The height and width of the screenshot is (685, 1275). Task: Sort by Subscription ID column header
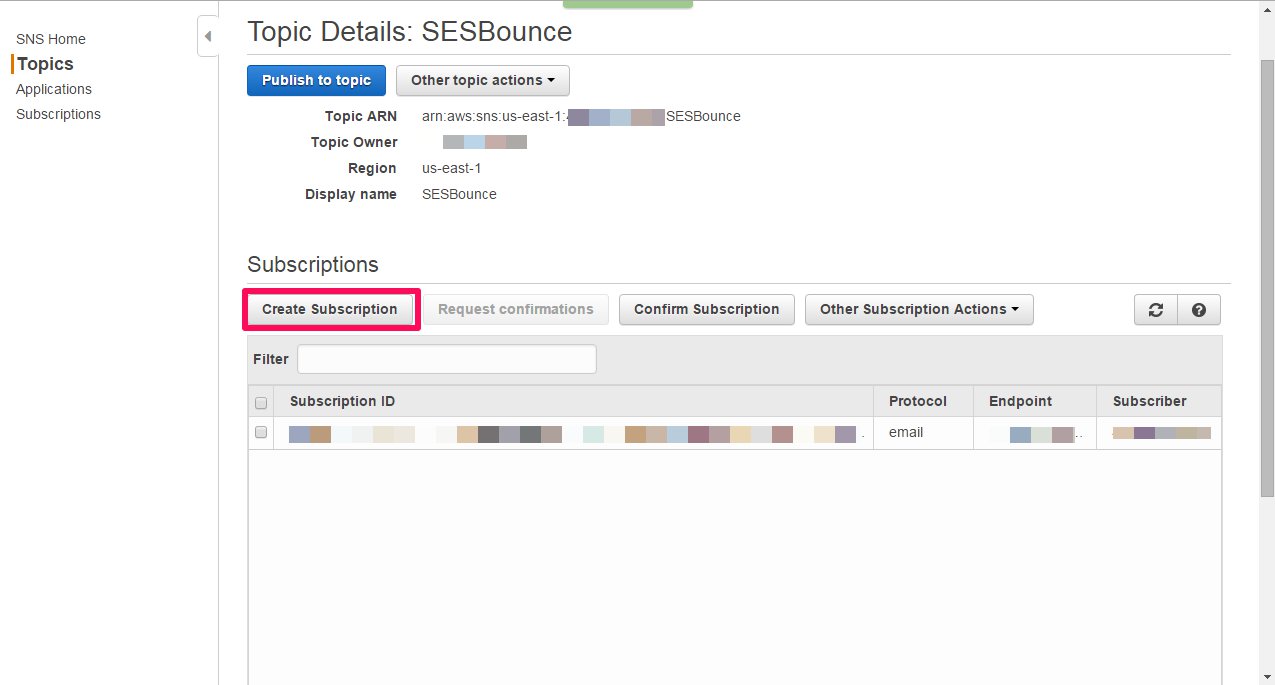(573, 401)
